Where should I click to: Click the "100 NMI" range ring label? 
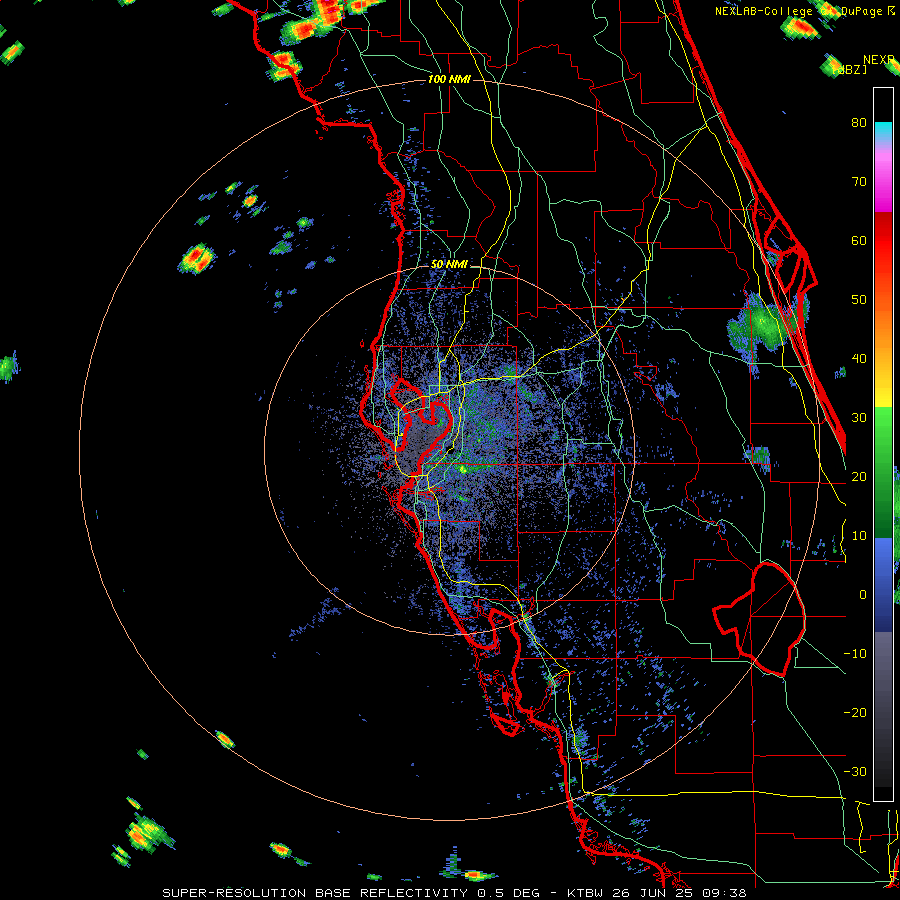[449, 79]
